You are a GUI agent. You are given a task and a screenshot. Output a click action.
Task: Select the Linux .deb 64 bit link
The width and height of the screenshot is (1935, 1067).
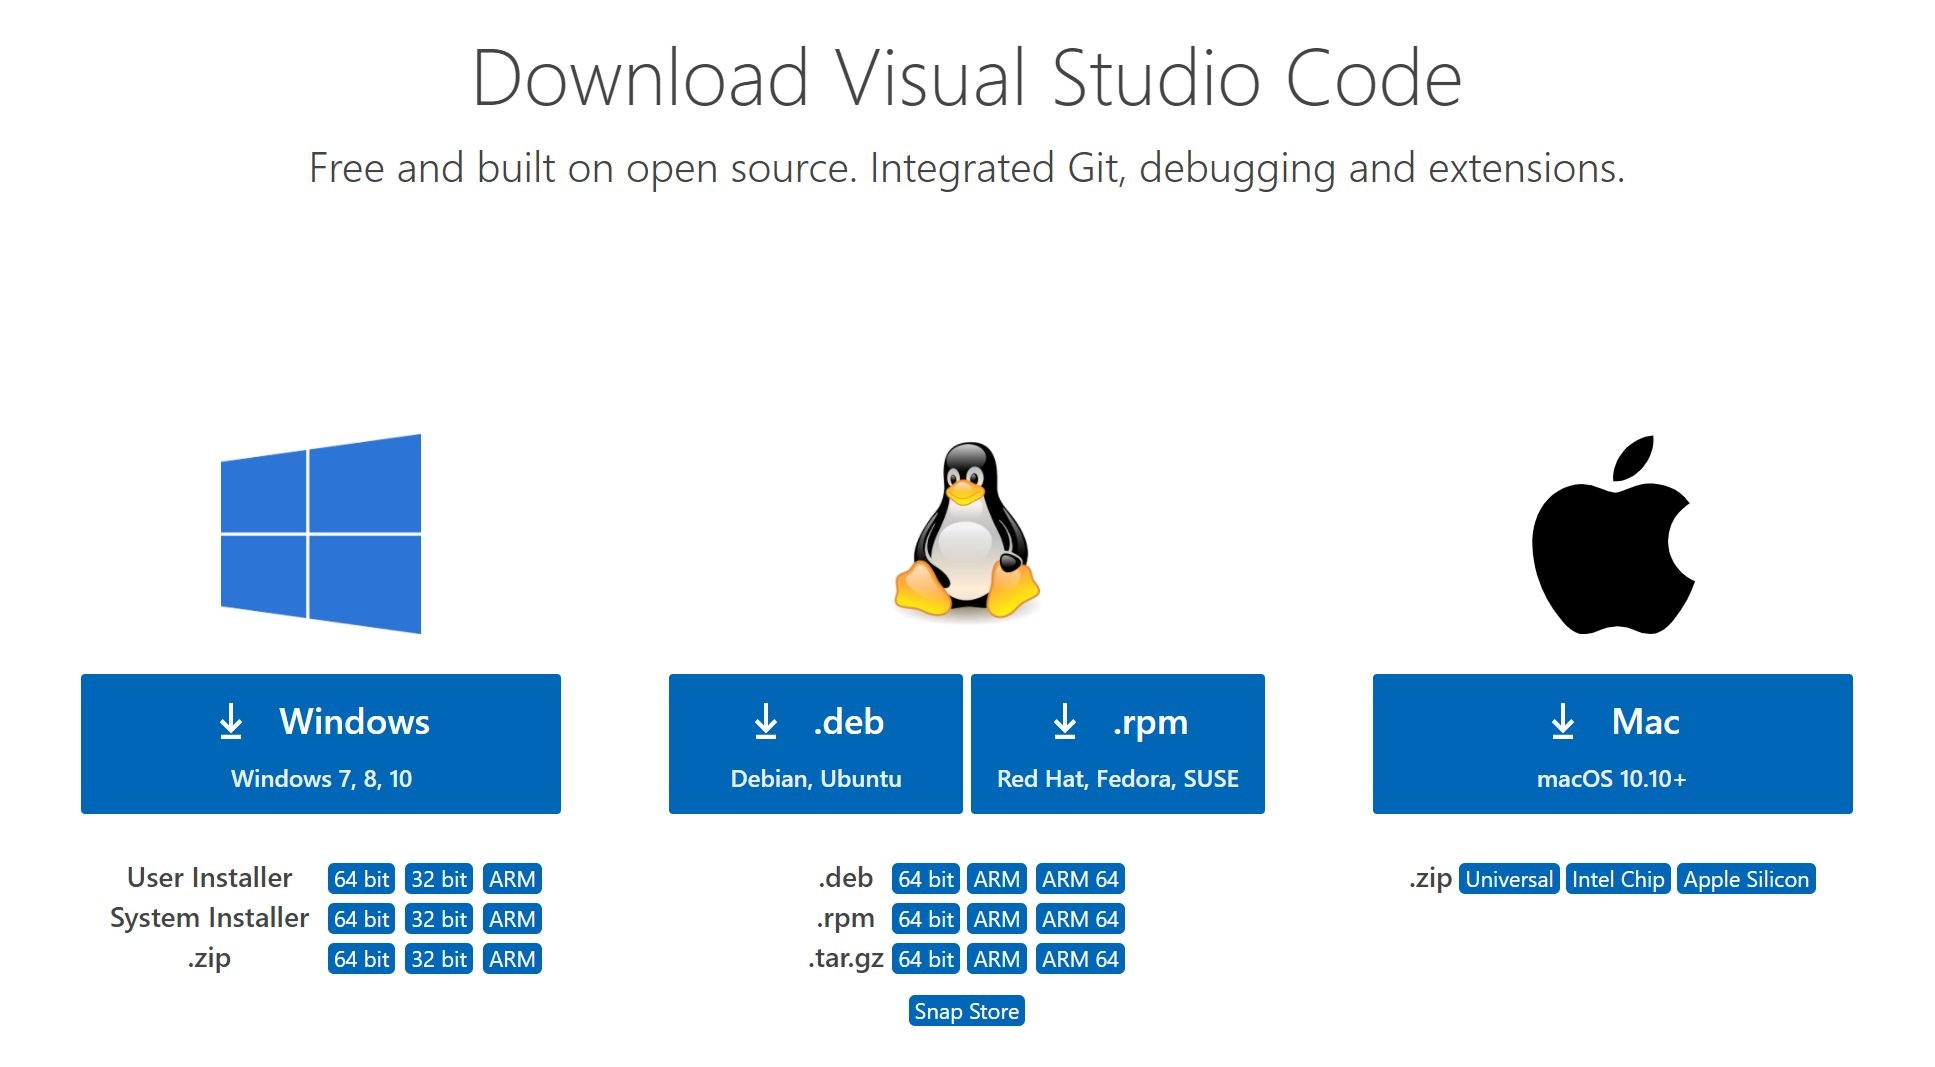point(925,879)
